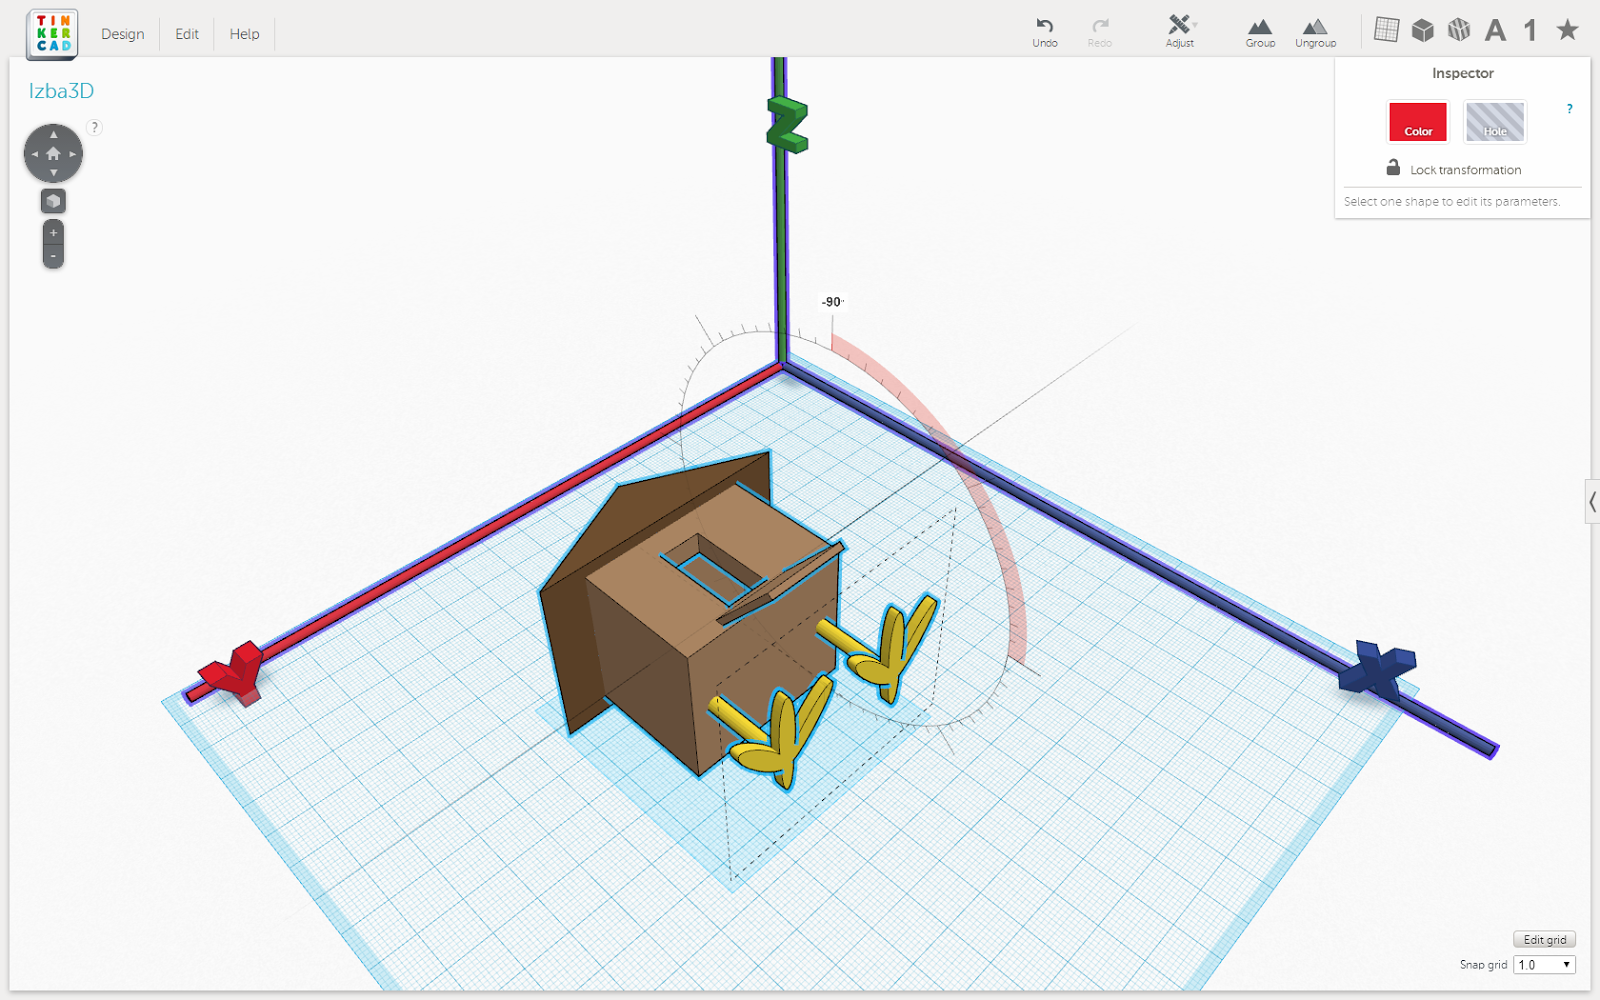The image size is (1600, 1000).
Task: Select the solid box shape icon
Action: [1422, 30]
